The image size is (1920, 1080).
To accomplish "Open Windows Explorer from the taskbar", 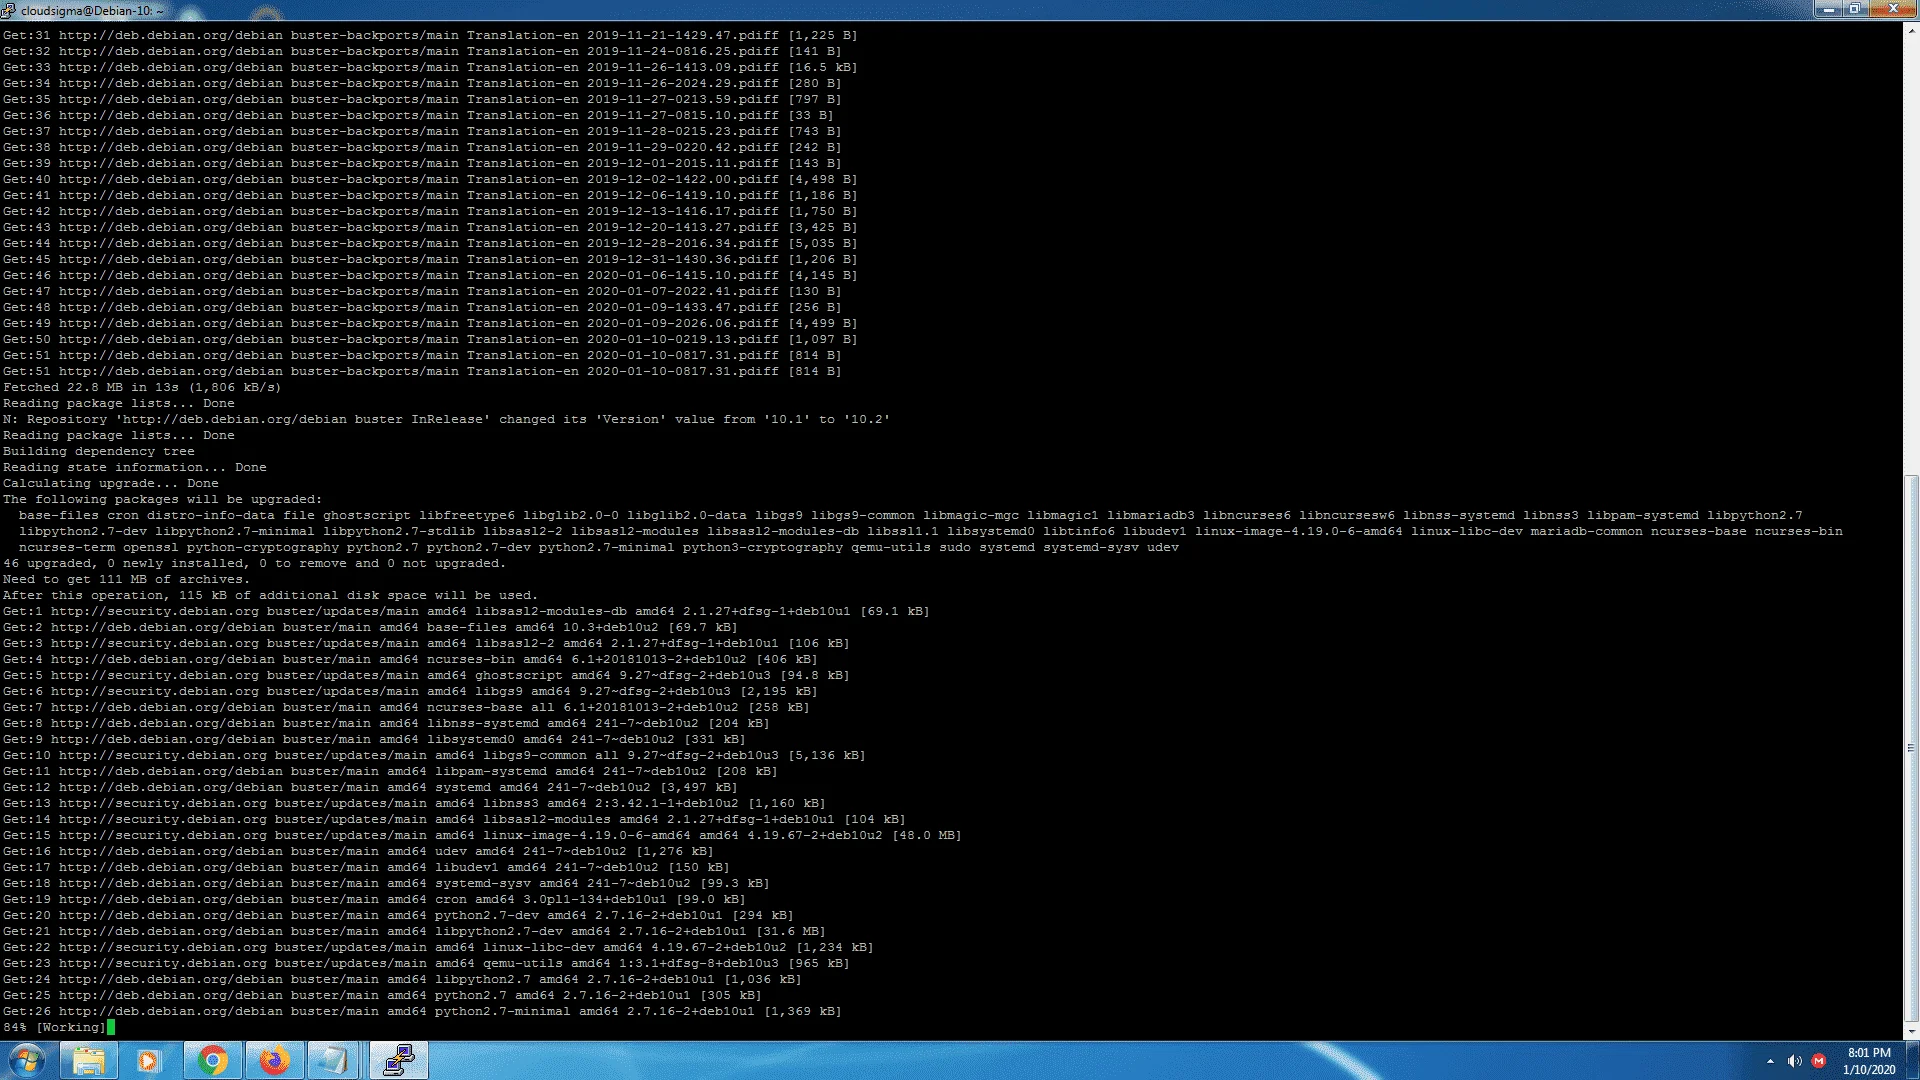I will [x=89, y=1060].
